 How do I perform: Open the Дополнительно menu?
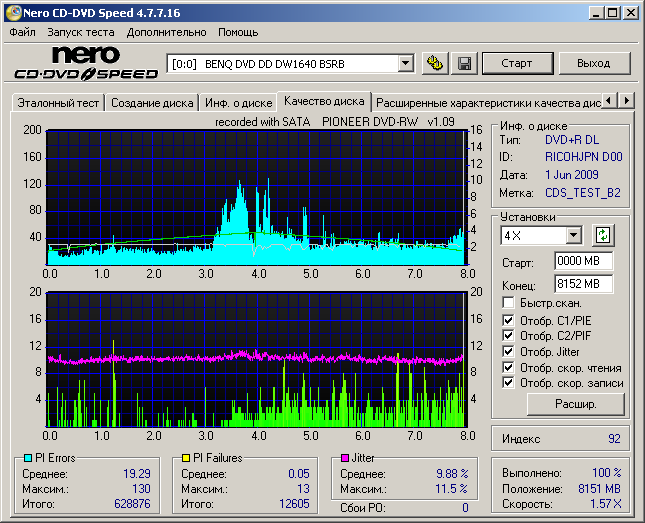click(166, 32)
